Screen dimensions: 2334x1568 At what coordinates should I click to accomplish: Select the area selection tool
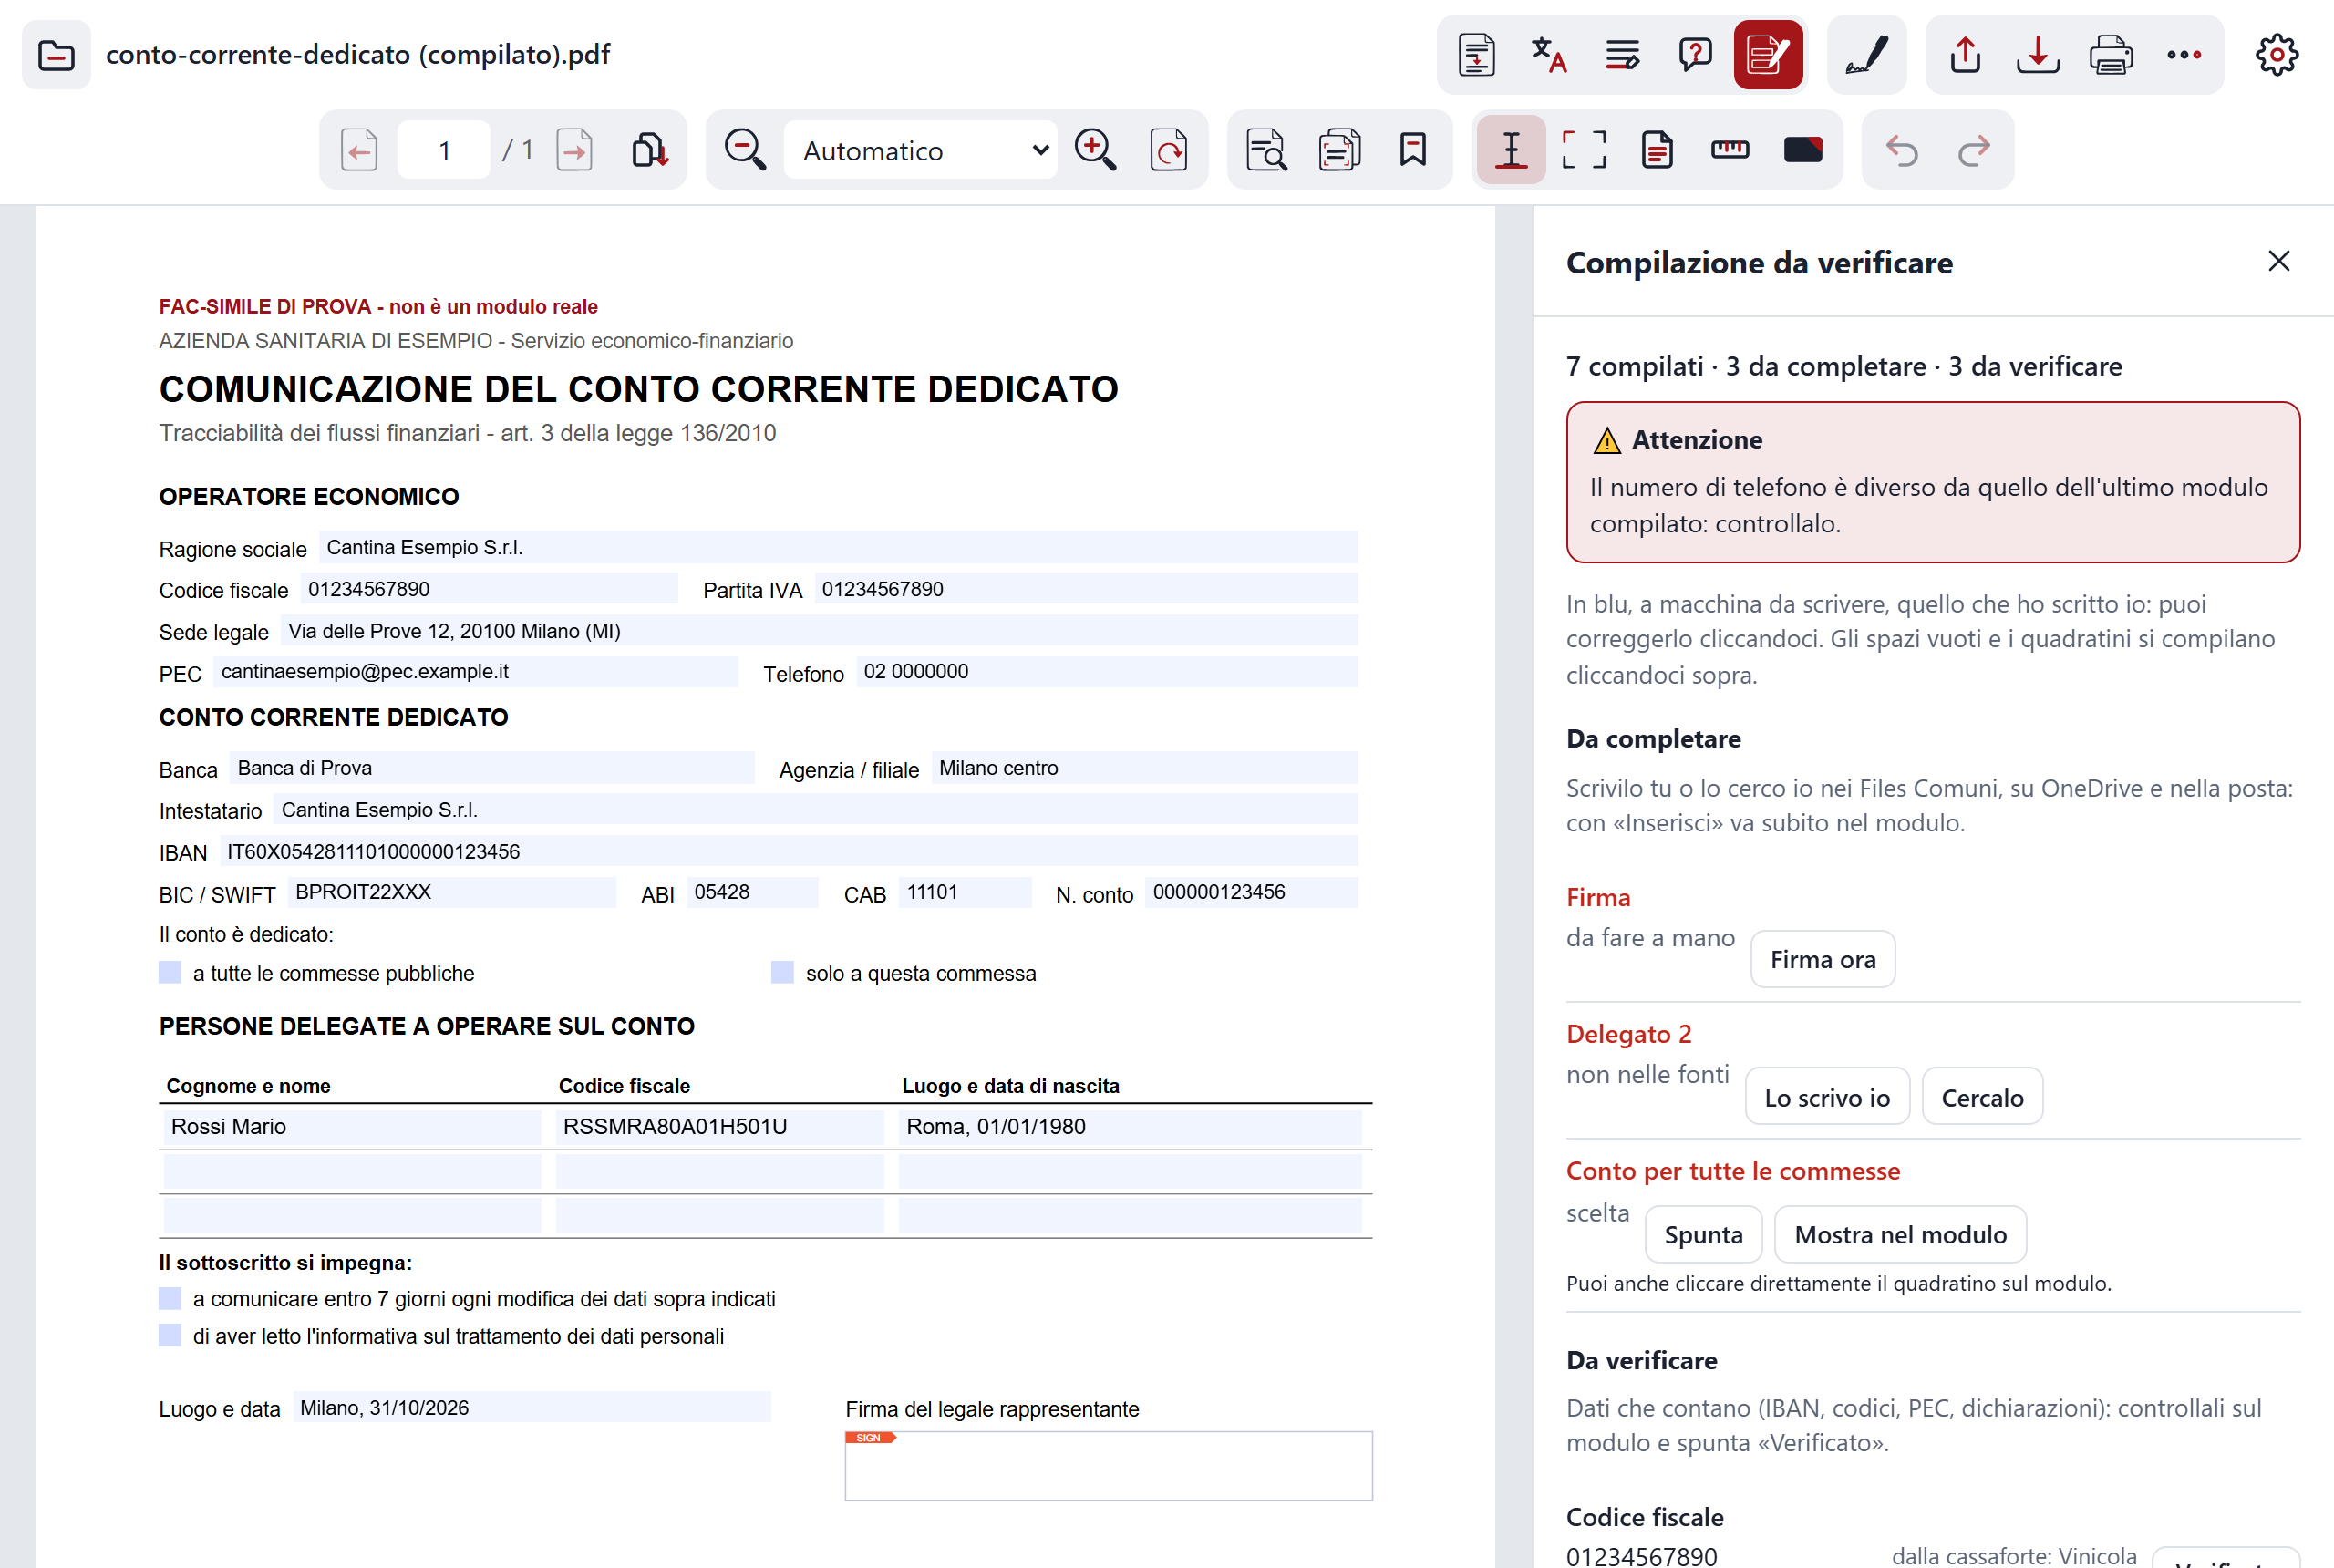pos(1584,151)
